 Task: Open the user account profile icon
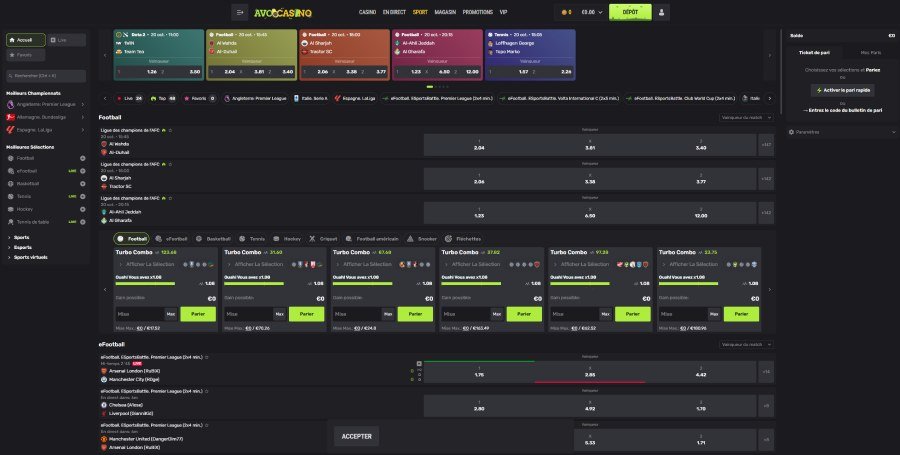662,12
